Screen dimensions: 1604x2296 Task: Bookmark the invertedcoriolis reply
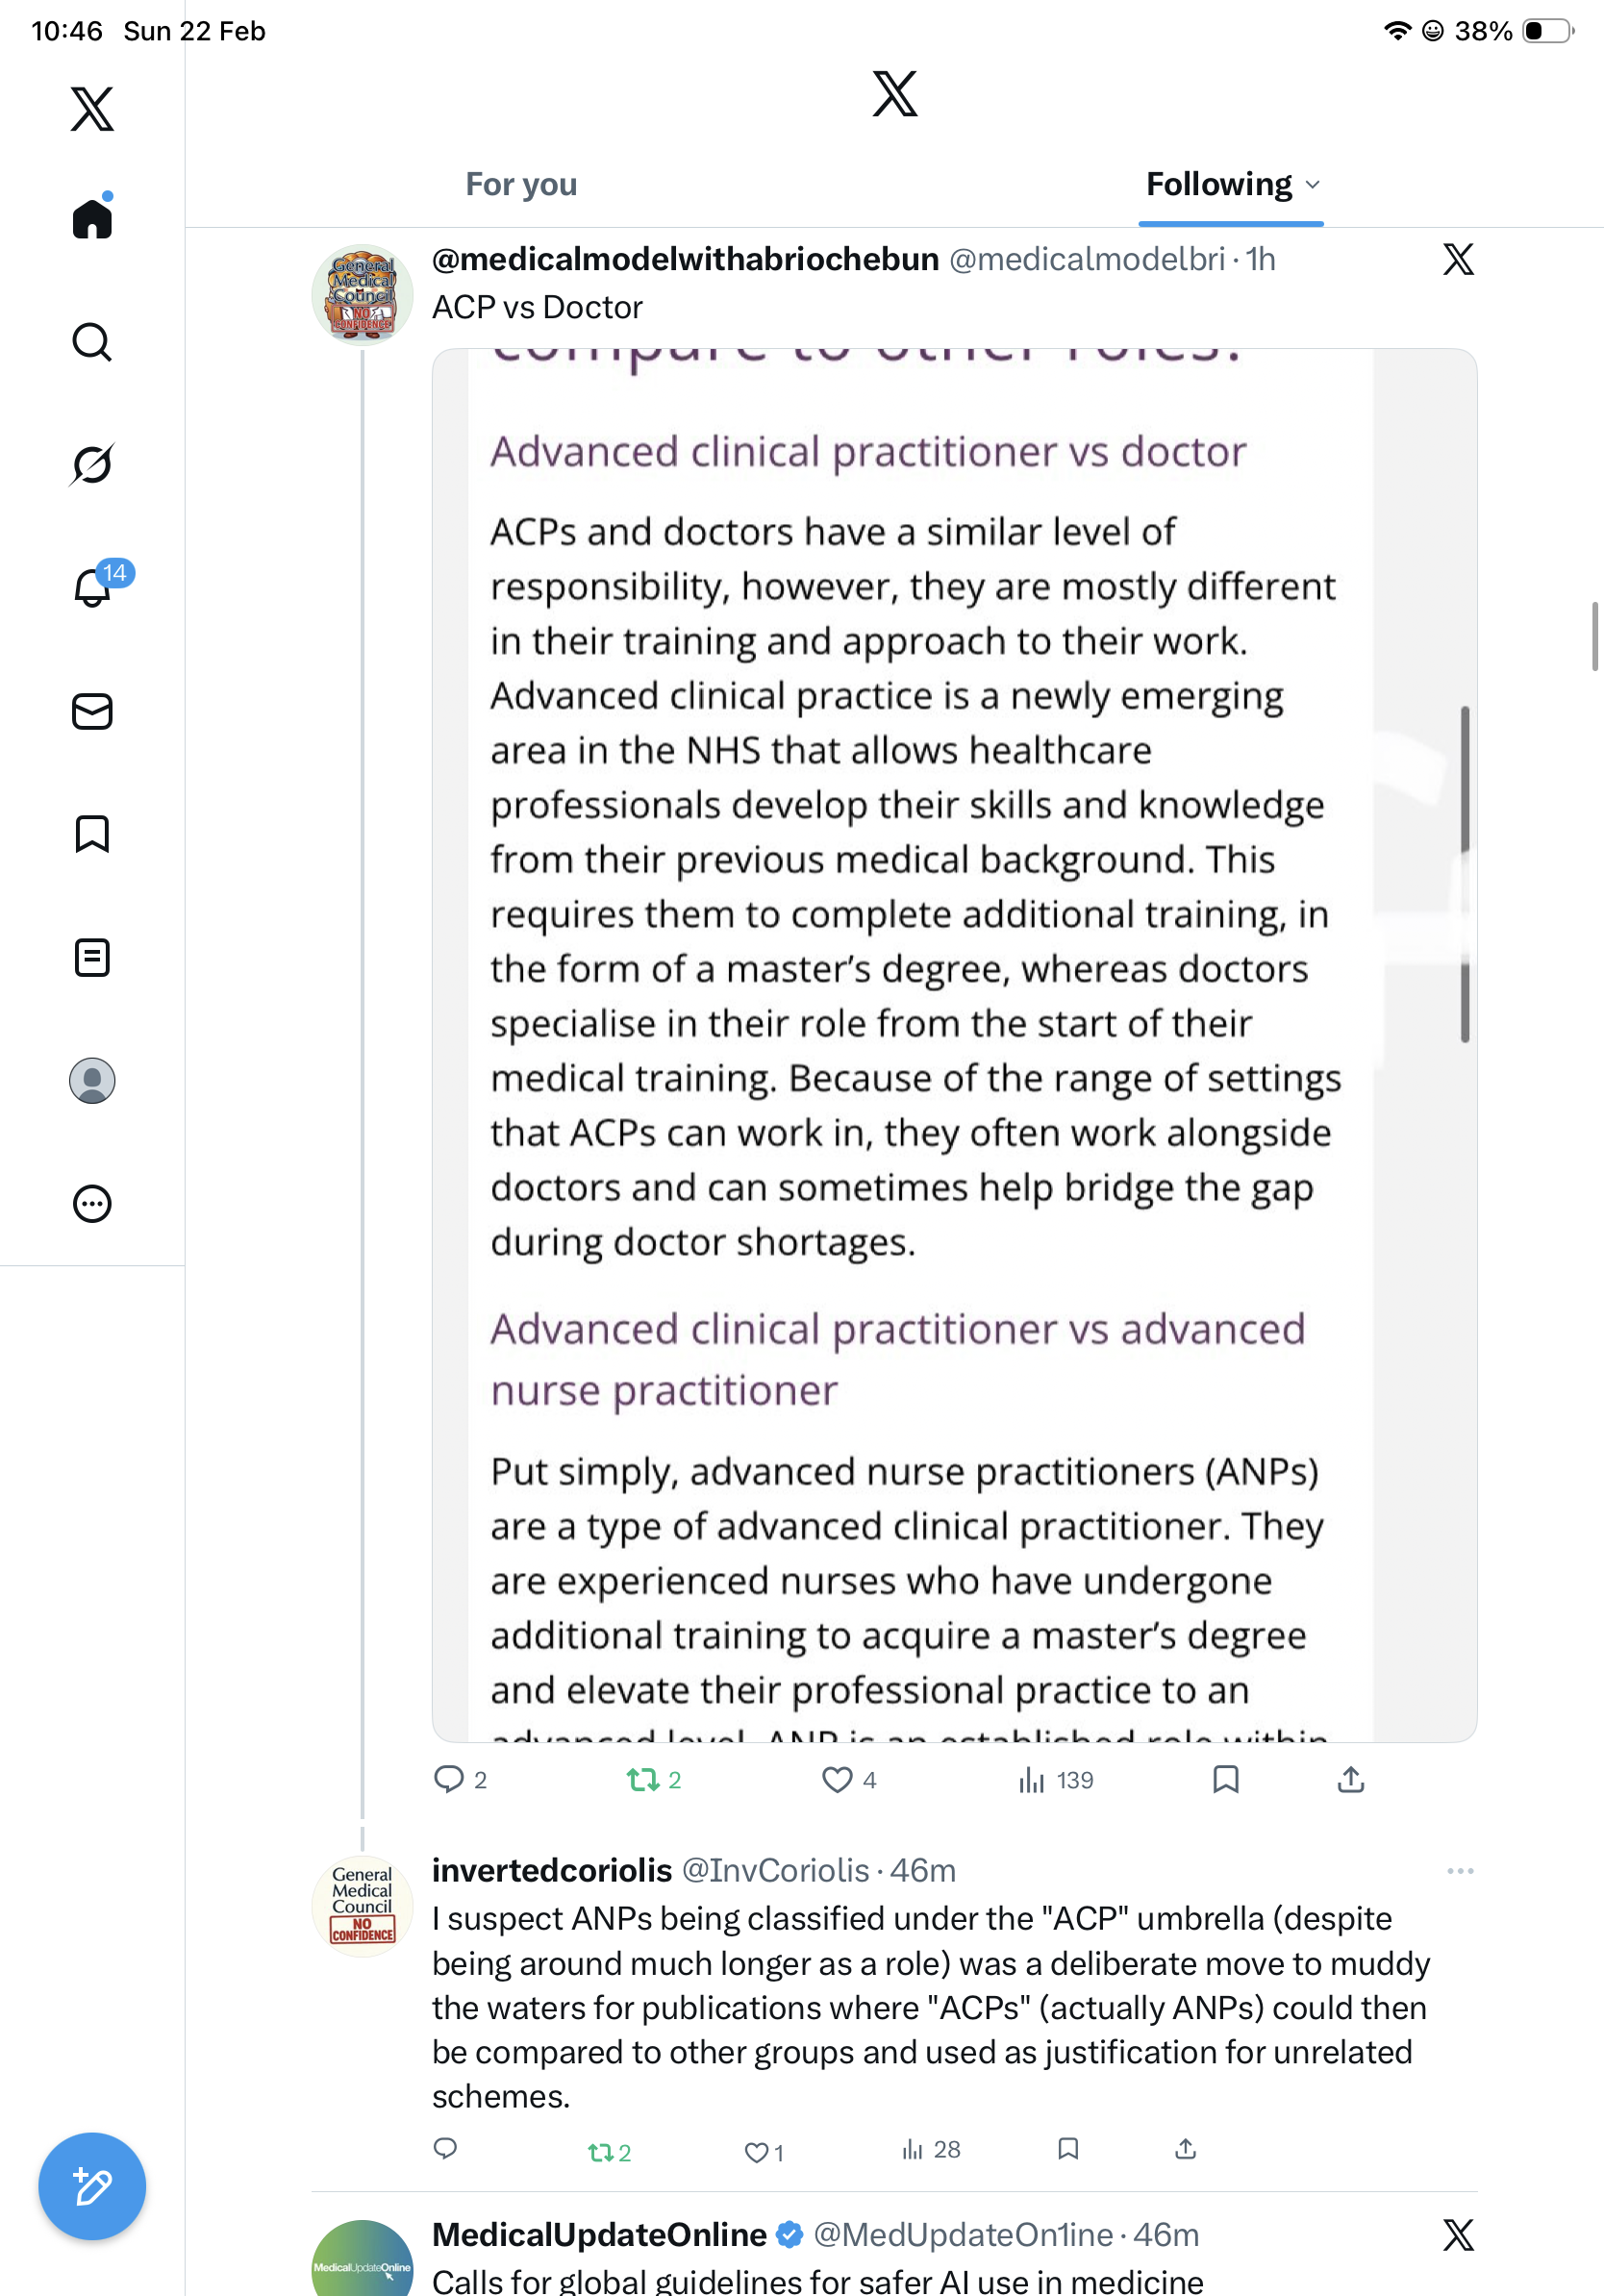[x=1068, y=2148]
